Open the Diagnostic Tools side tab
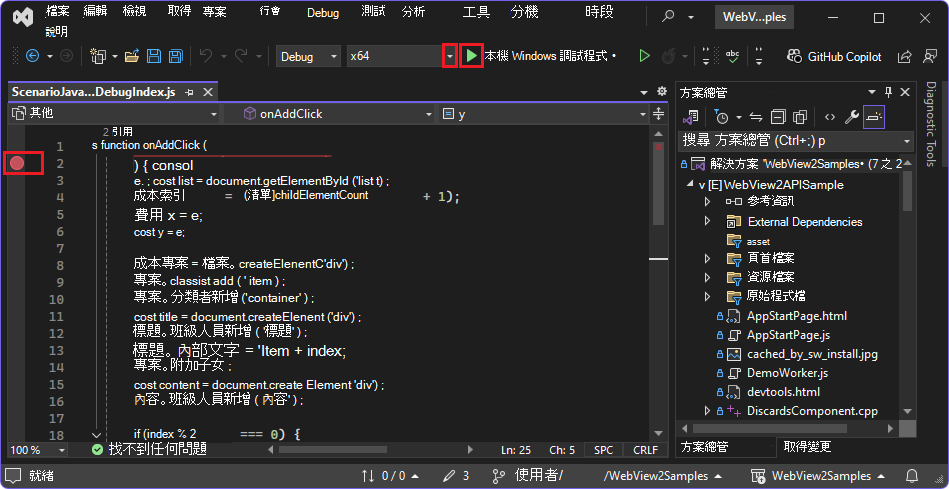Viewport: 949px width, 489px height. click(x=931, y=123)
